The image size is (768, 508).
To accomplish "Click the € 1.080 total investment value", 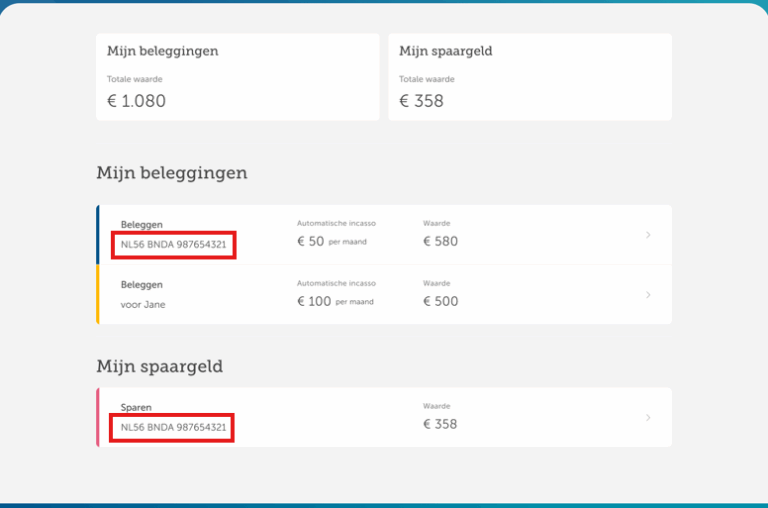I will click(x=136, y=101).
